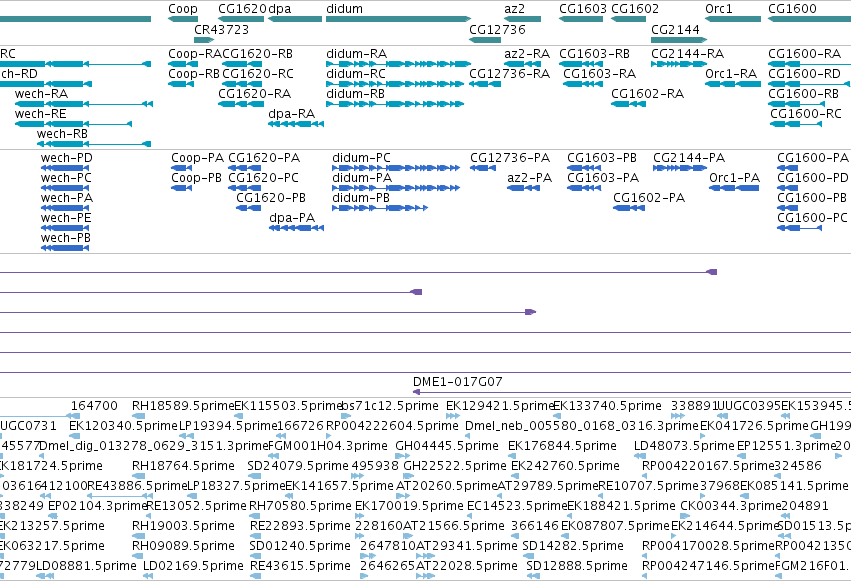Image resolution: width=851 pixels, height=581 pixels.
Task: Click the CG2144 gene label
Action: (x=675, y=29)
